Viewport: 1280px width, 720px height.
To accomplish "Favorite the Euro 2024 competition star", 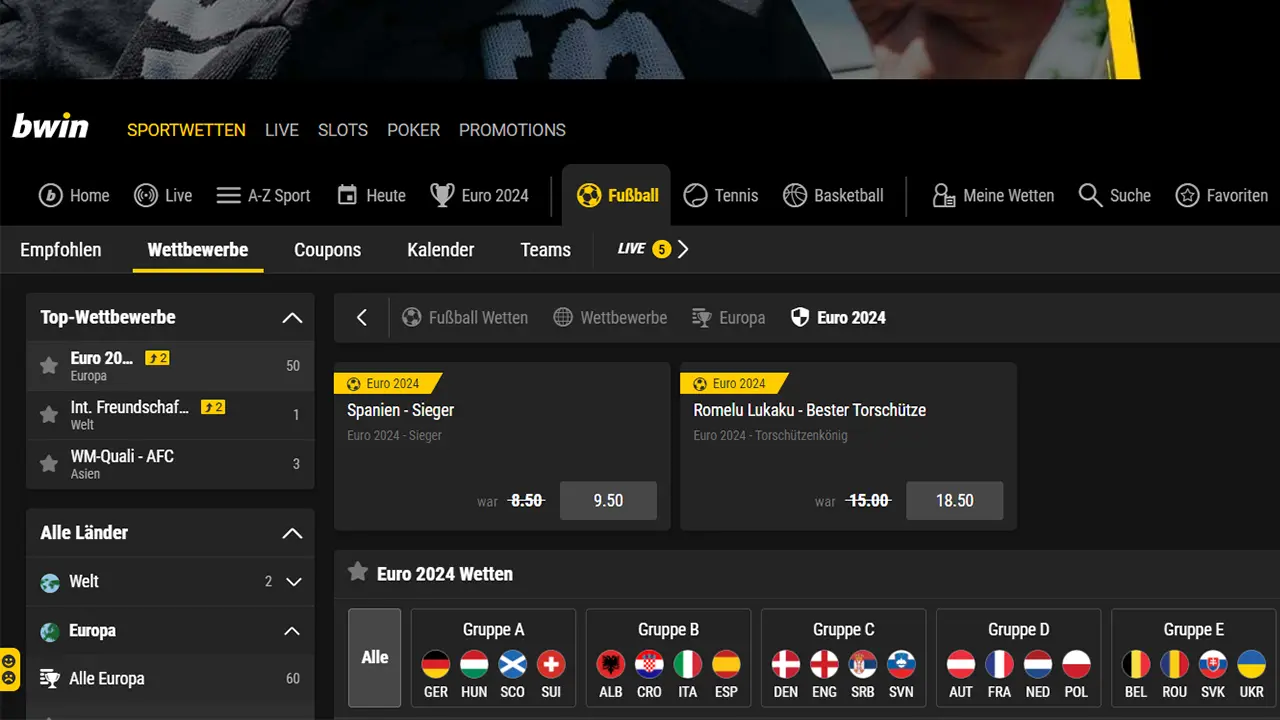I will (x=48, y=366).
